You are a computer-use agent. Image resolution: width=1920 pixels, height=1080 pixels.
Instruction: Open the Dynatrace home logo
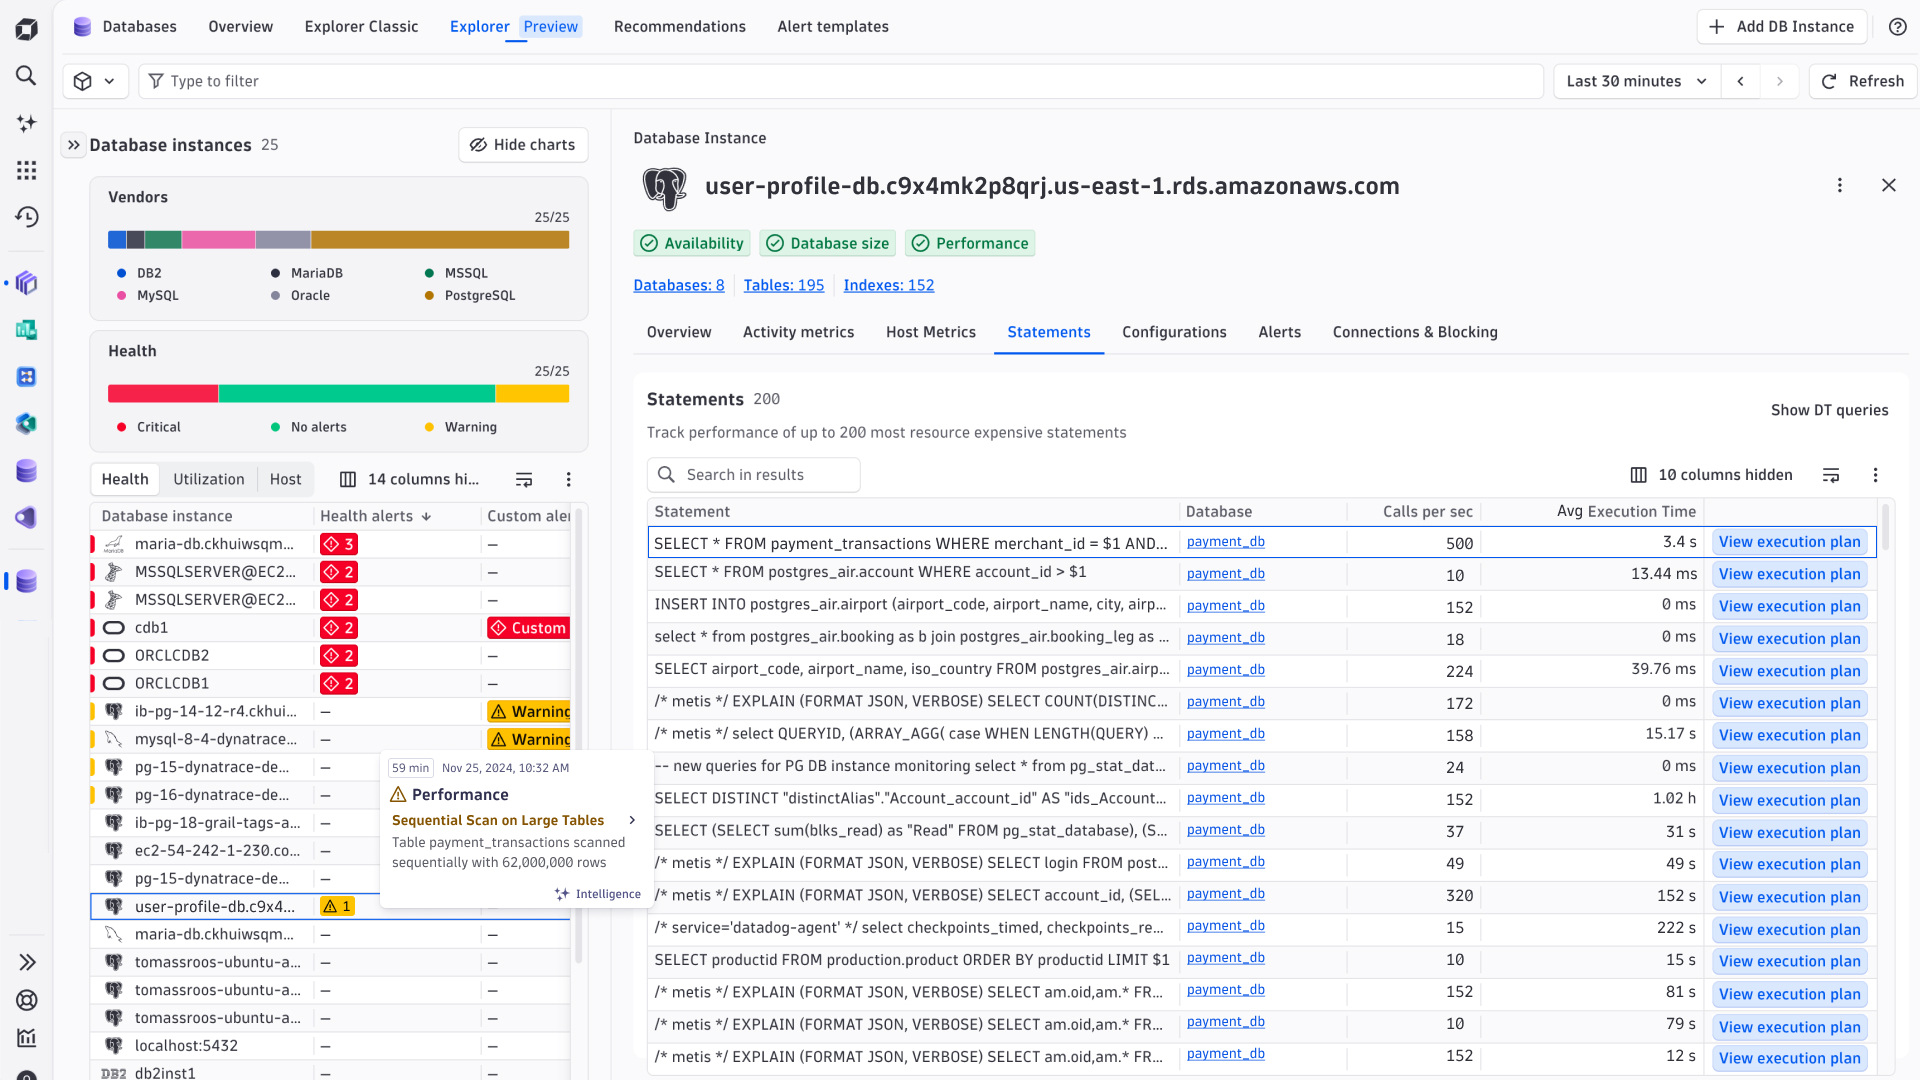[x=27, y=29]
